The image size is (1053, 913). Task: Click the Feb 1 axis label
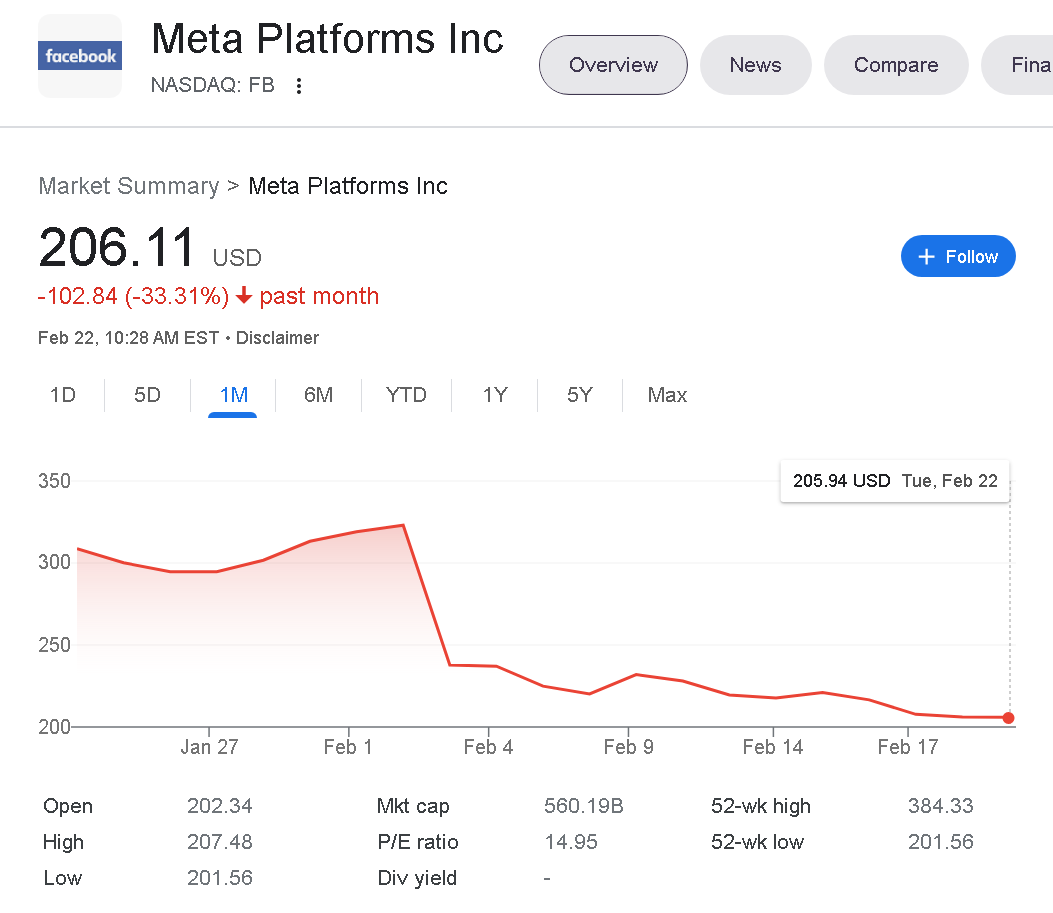click(x=348, y=747)
